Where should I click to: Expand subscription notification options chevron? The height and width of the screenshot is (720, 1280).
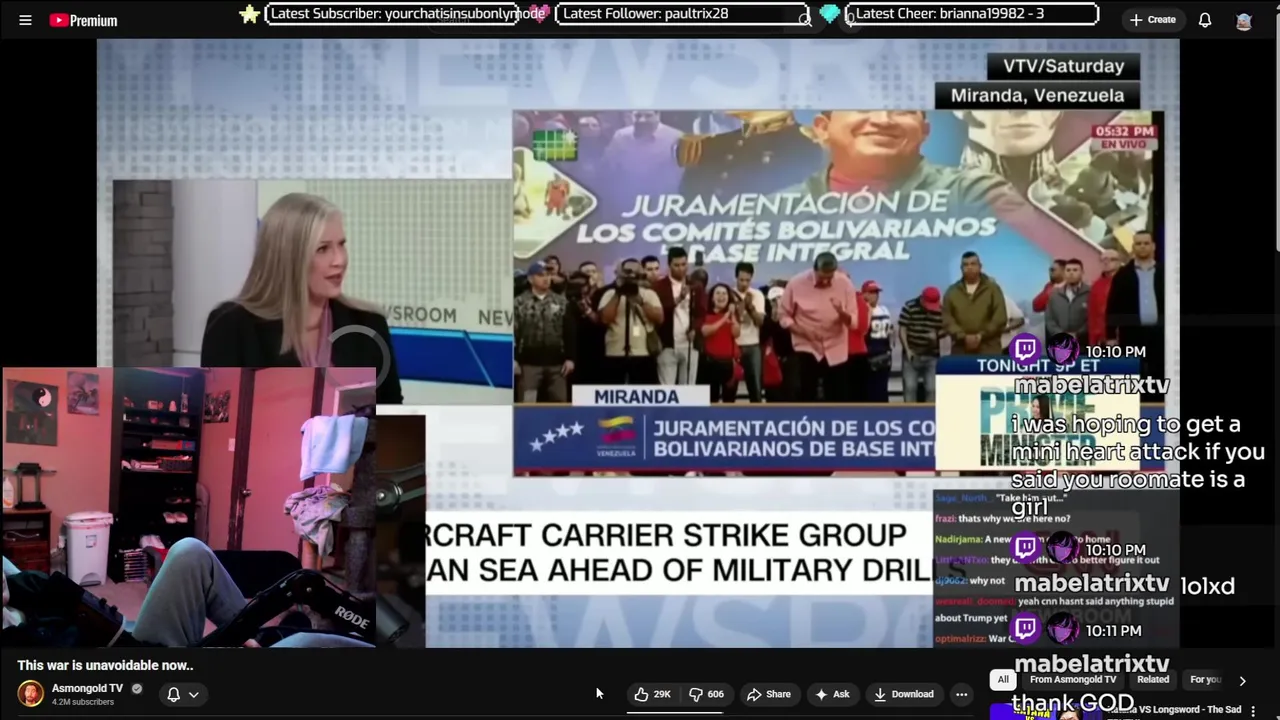(x=194, y=694)
